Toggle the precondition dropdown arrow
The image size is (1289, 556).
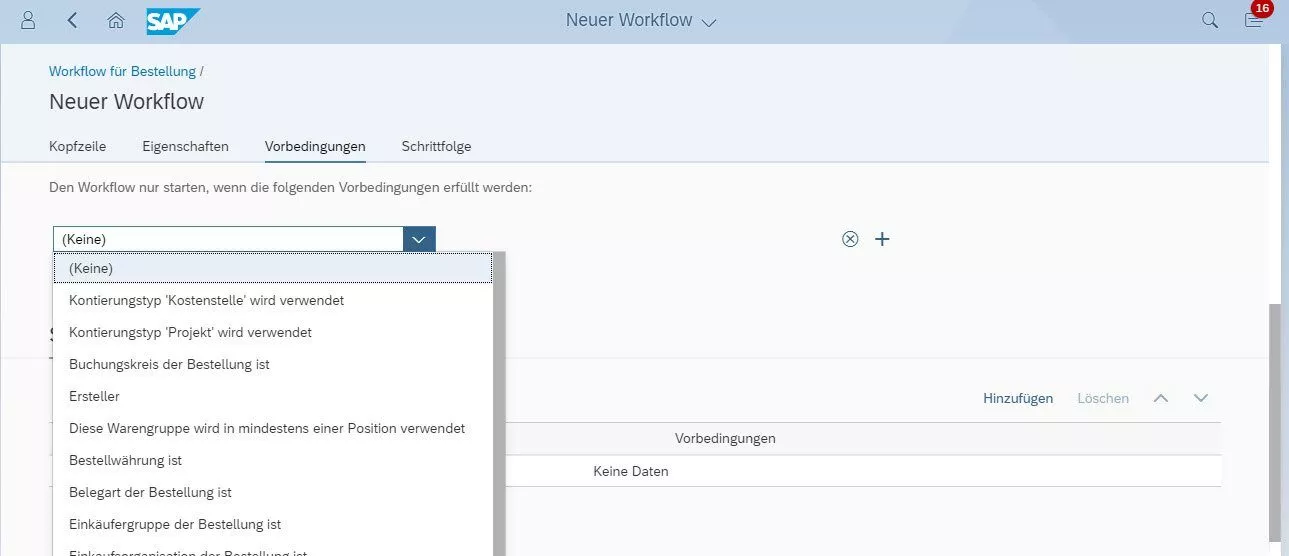(419, 239)
